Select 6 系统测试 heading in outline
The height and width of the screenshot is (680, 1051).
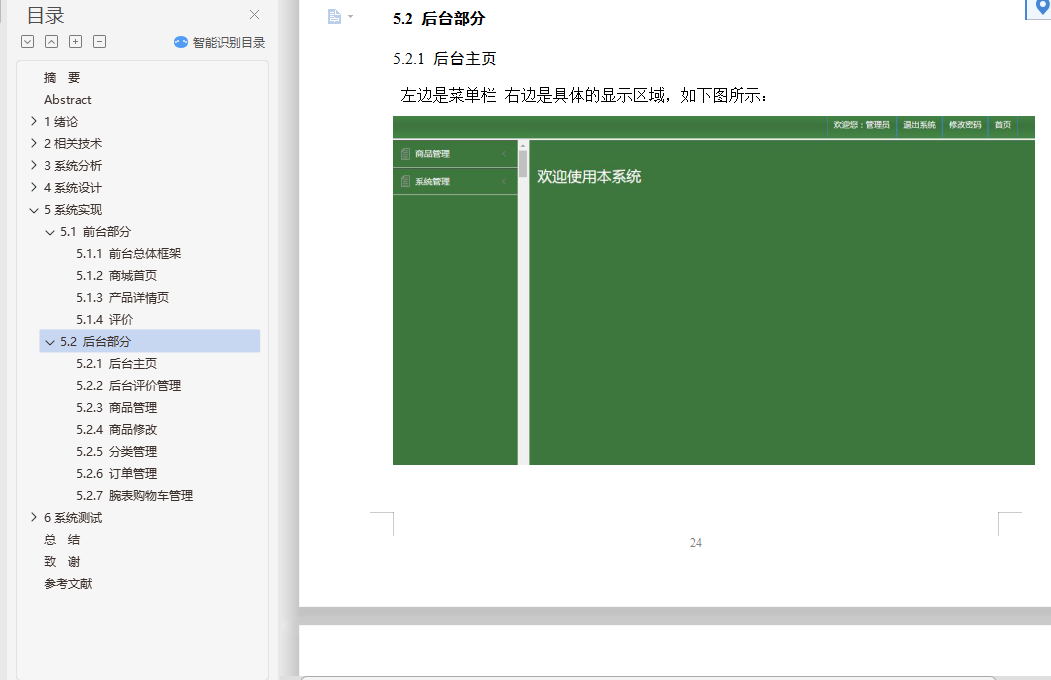pos(73,518)
